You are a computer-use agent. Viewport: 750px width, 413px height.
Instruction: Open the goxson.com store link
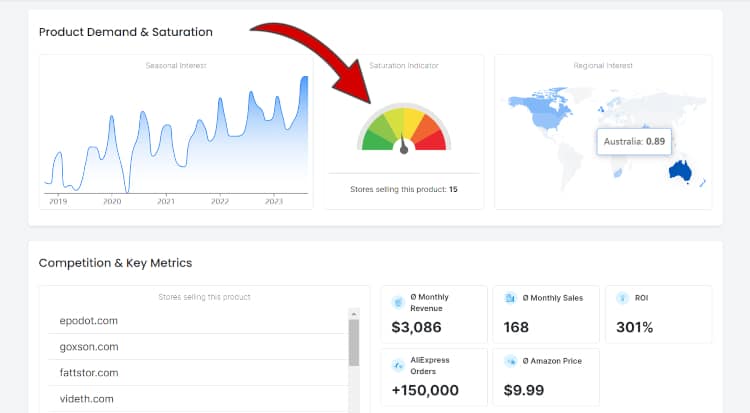click(89, 346)
